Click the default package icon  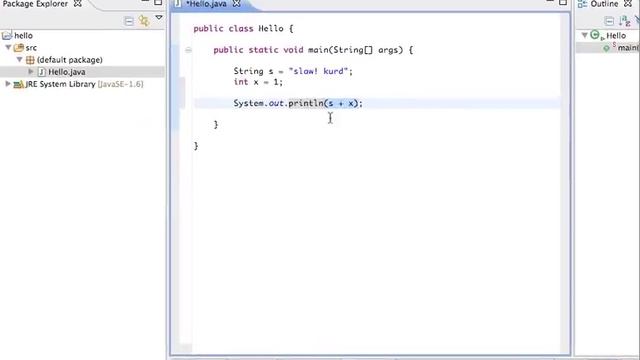point(30,60)
